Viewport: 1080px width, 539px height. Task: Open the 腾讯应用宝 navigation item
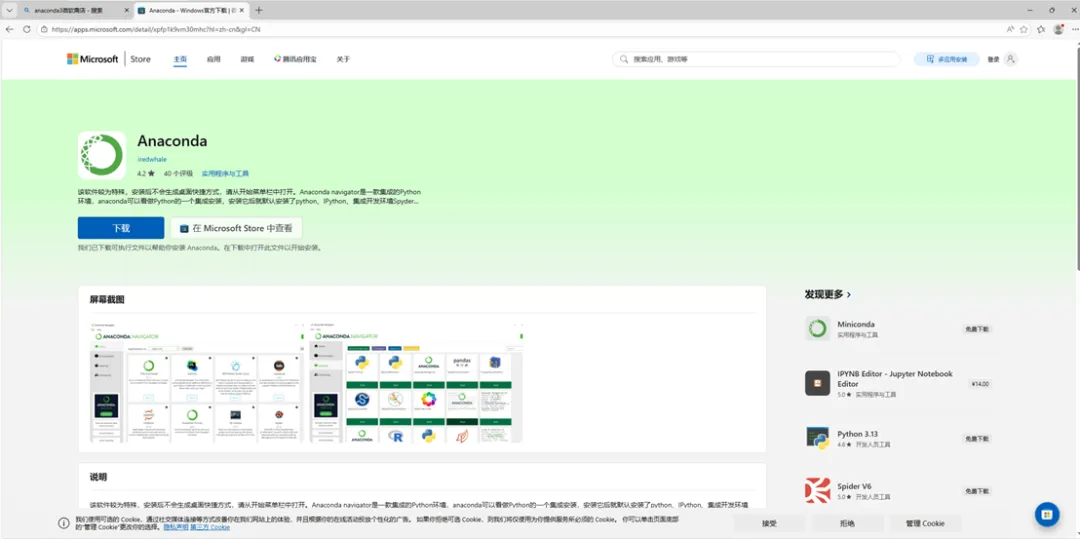(295, 59)
